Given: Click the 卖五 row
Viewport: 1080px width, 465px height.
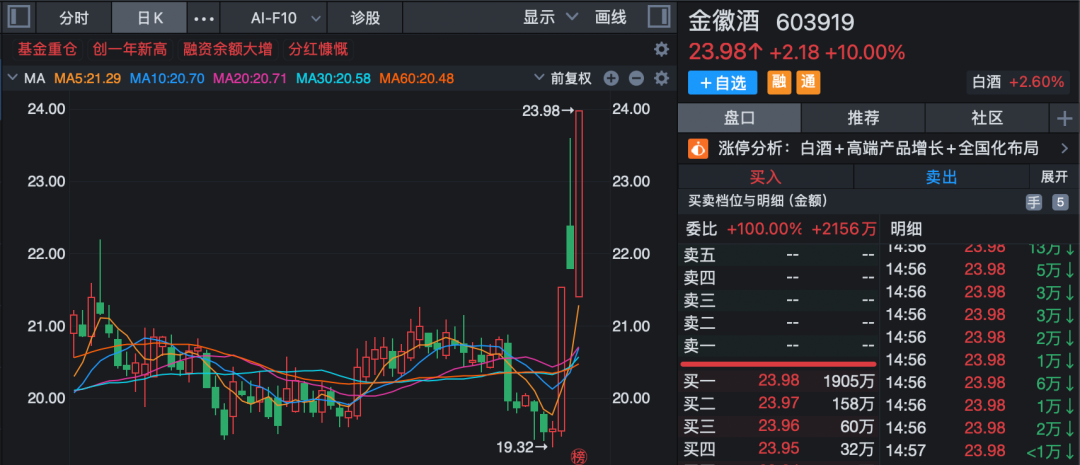Looking at the screenshot, I should click(x=779, y=256).
